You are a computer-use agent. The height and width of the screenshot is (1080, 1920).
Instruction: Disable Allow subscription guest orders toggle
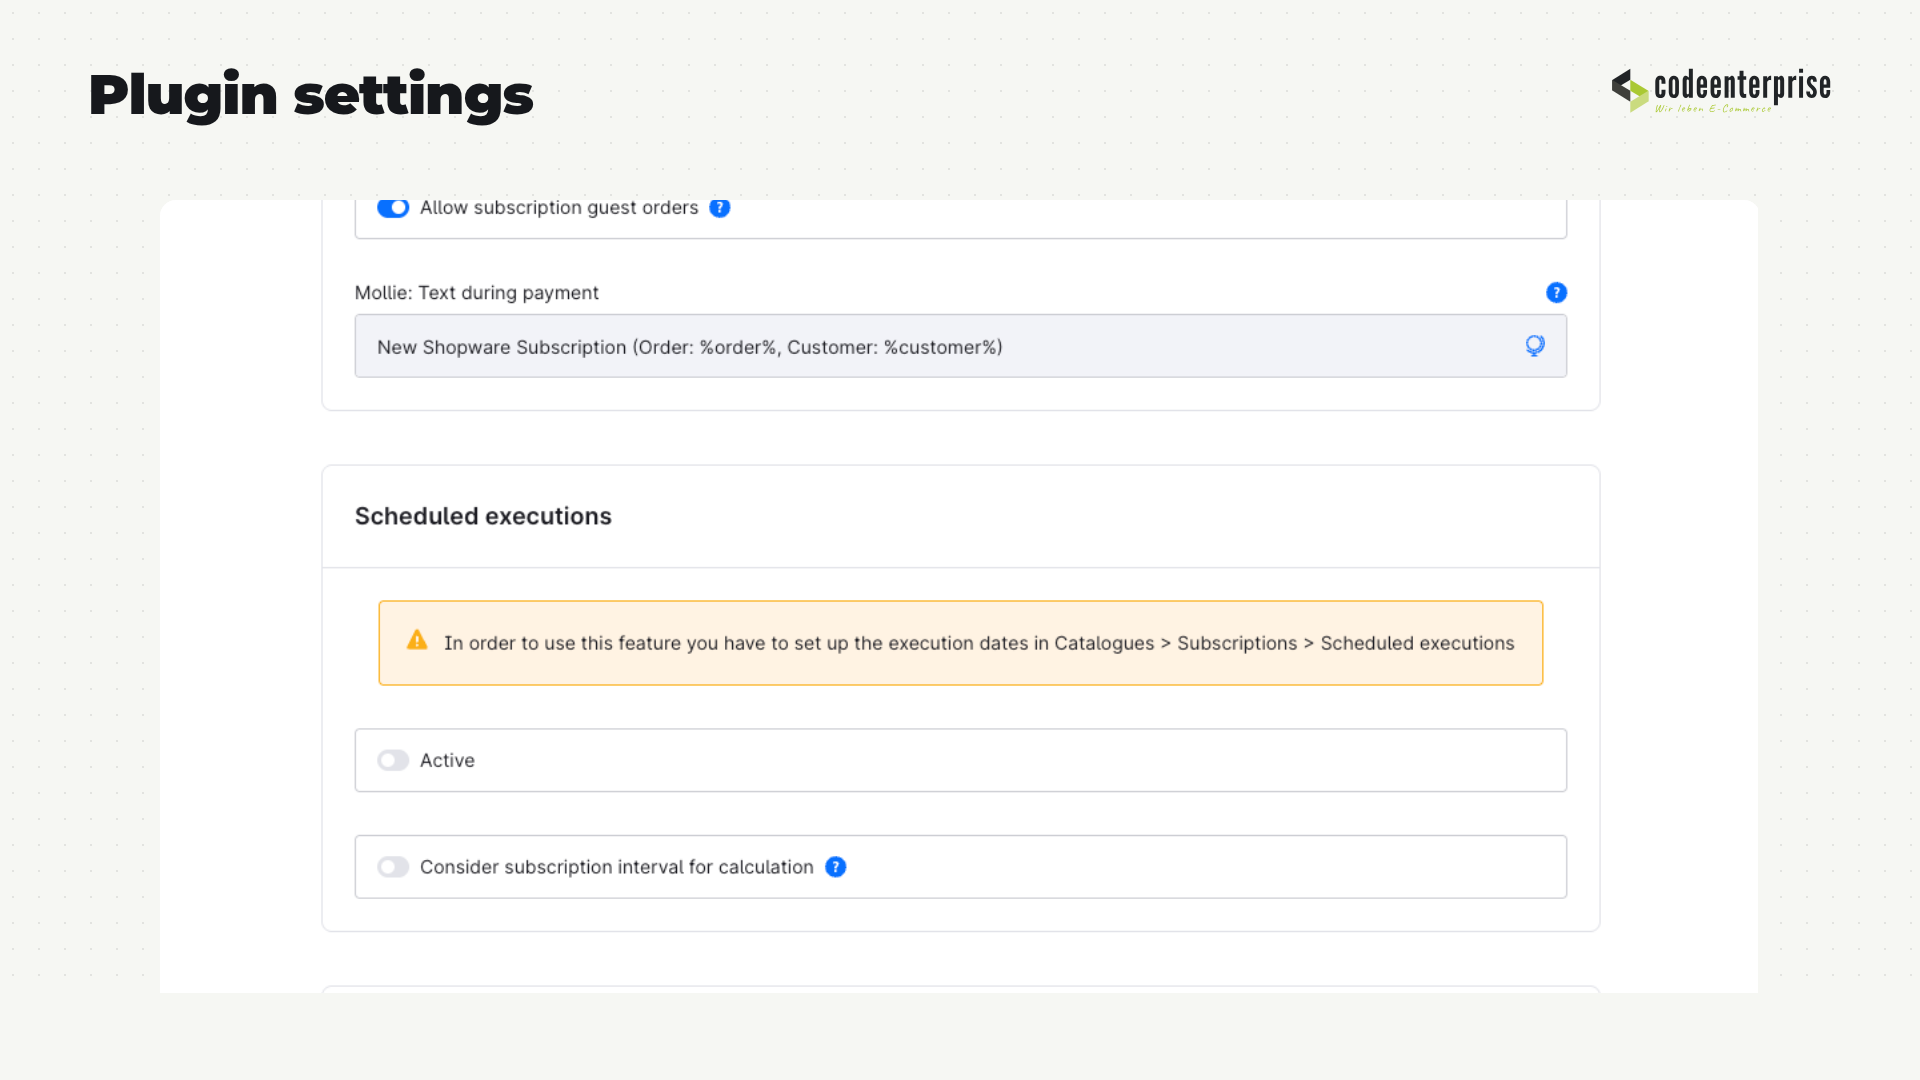(x=393, y=208)
